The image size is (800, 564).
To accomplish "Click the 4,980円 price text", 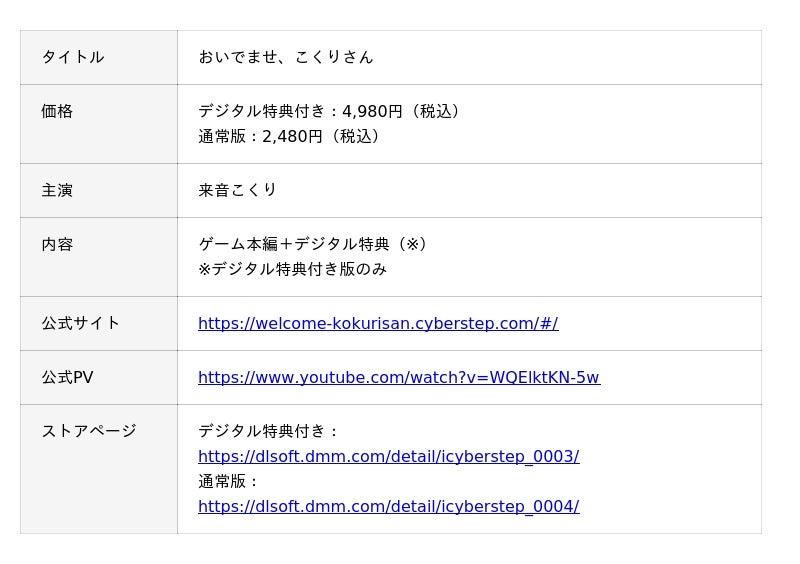I will point(372,111).
